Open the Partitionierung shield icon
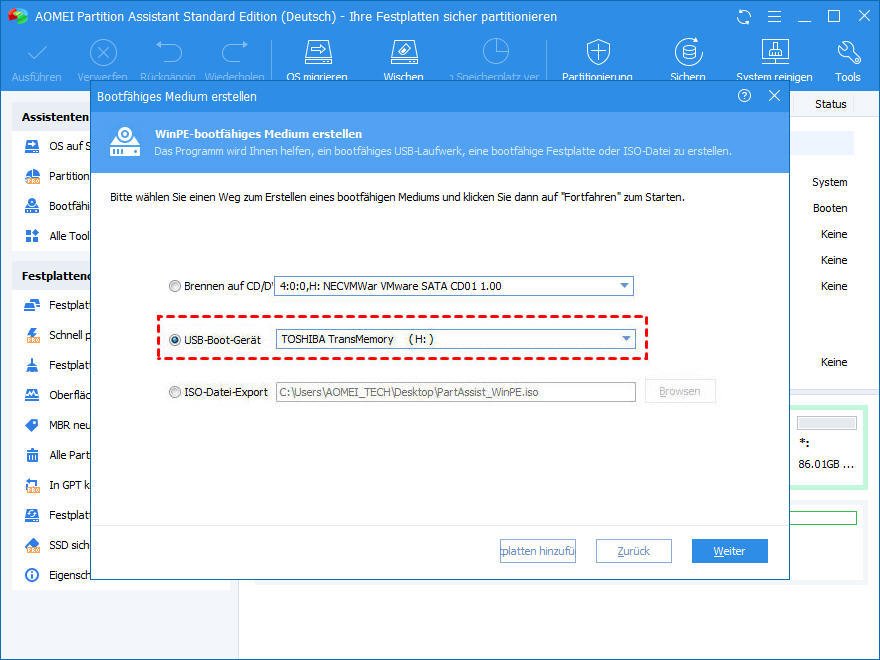880x660 pixels. [598, 52]
